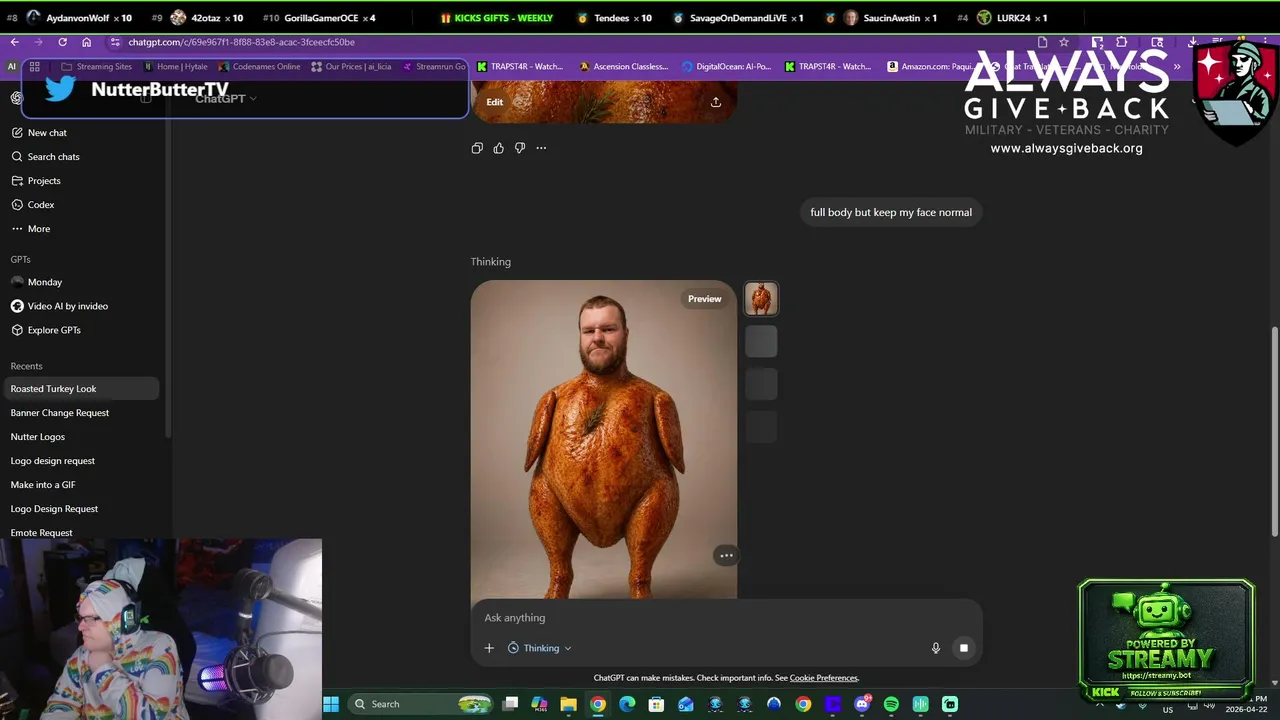The width and height of the screenshot is (1280, 720).
Task: Click the Windows Start button
Action: pyautogui.click(x=331, y=704)
